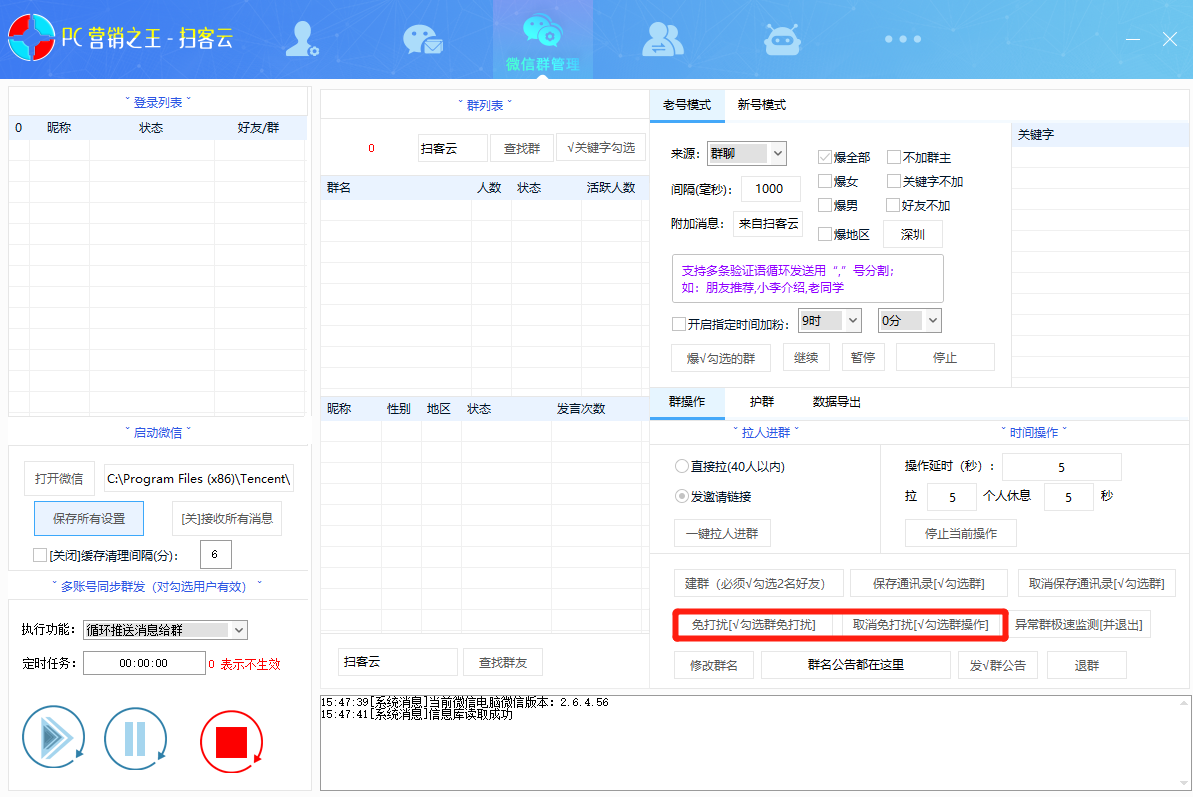Stop the task with red stop button
The width and height of the screenshot is (1193, 797).
pos(231,741)
